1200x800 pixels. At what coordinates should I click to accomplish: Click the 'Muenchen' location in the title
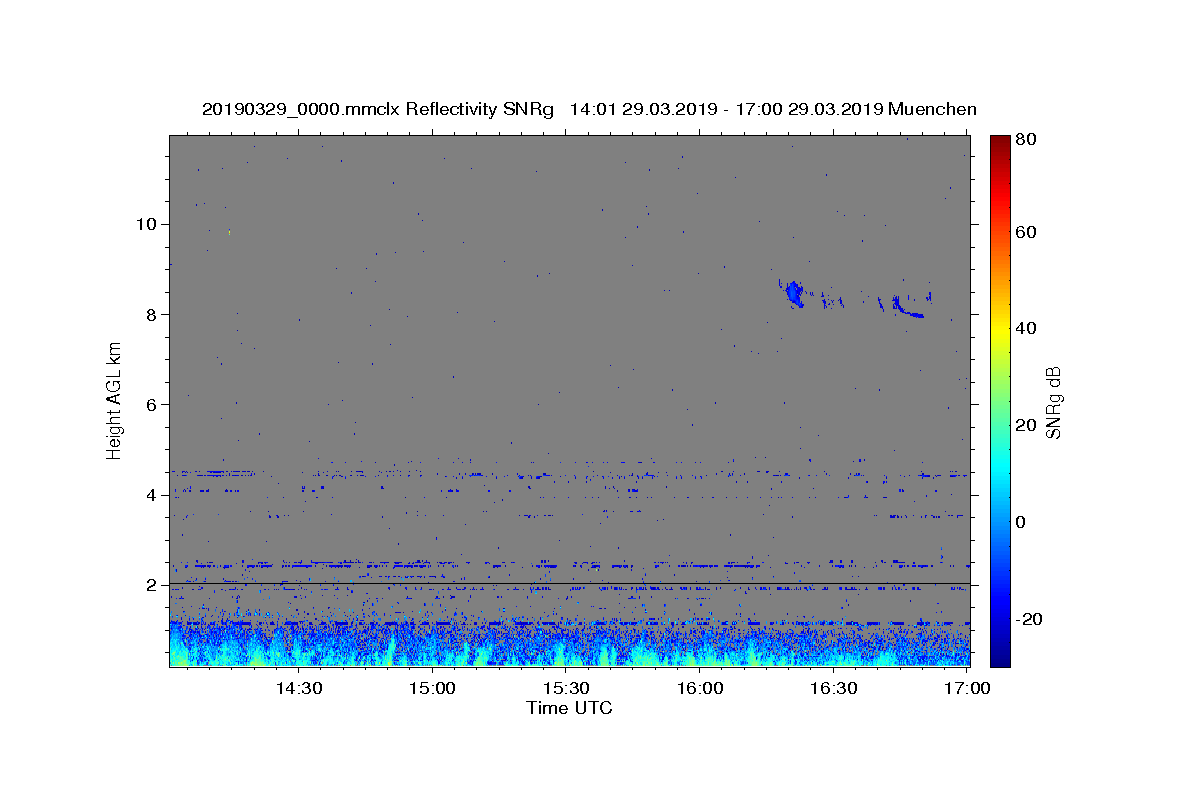[x=932, y=109]
